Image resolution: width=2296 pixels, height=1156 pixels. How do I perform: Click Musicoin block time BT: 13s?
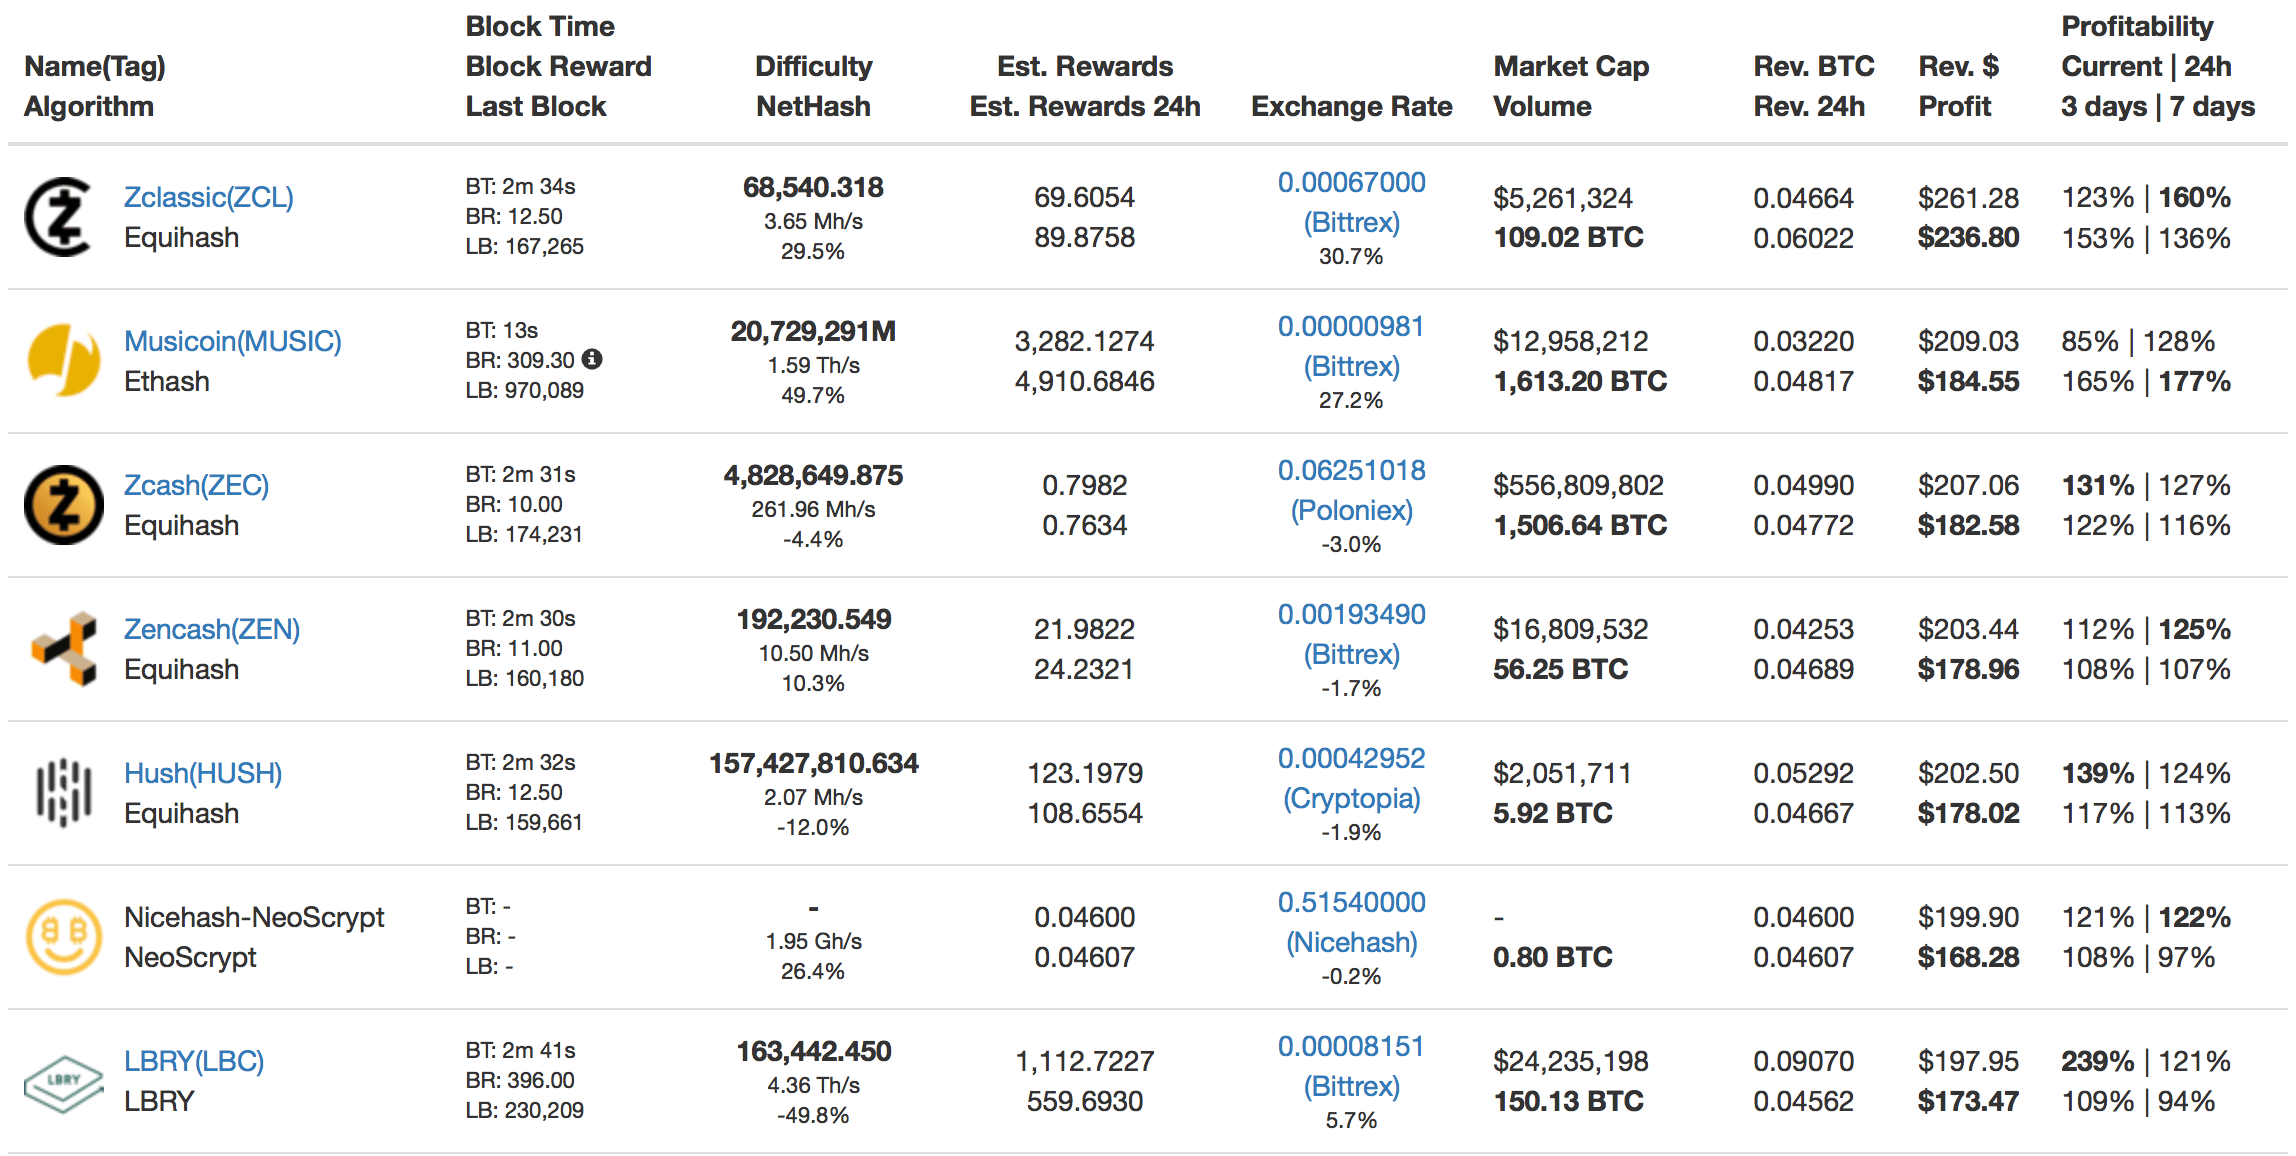coord(502,331)
